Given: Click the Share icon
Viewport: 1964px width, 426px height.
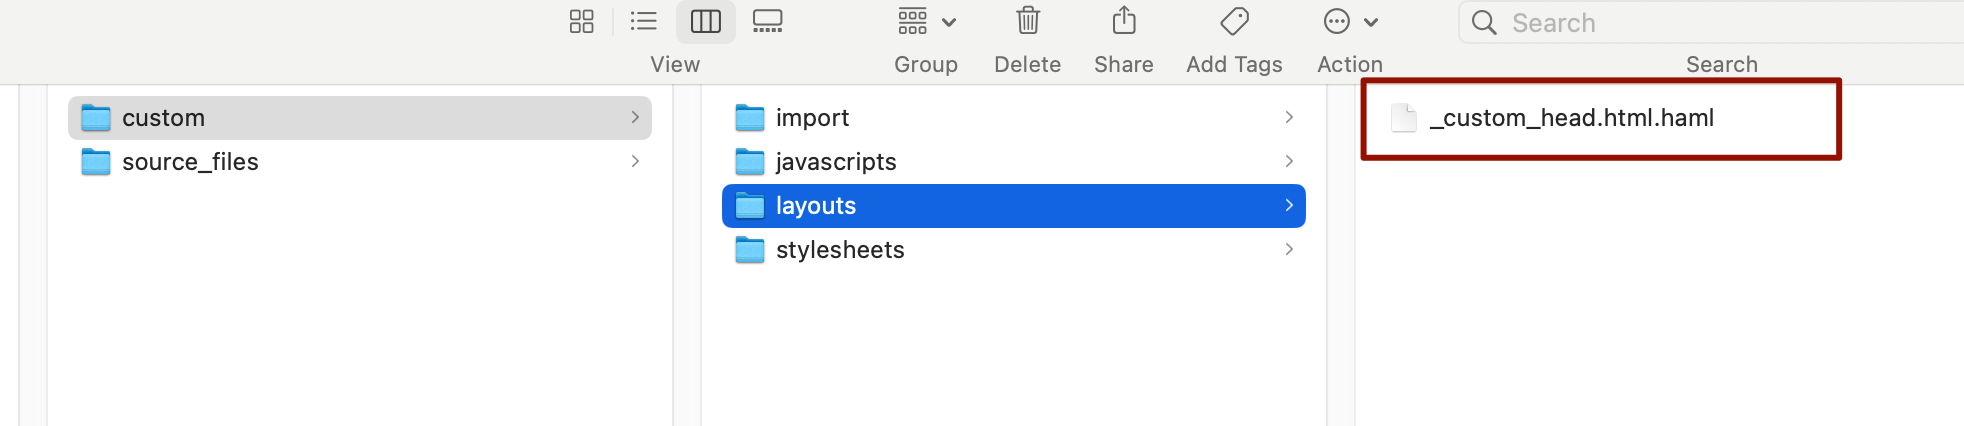Looking at the screenshot, I should coord(1124,21).
